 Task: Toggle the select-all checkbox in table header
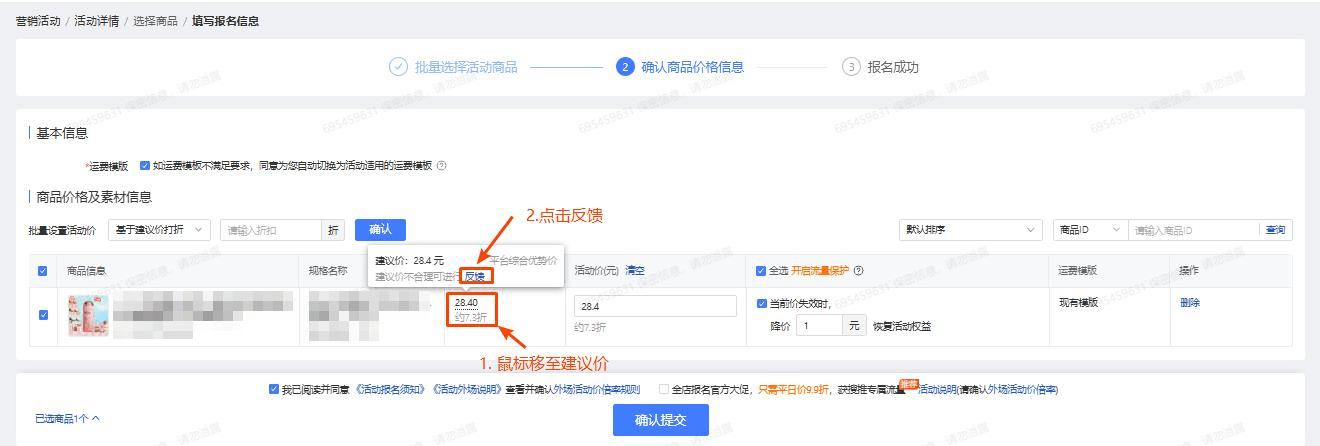coord(43,271)
